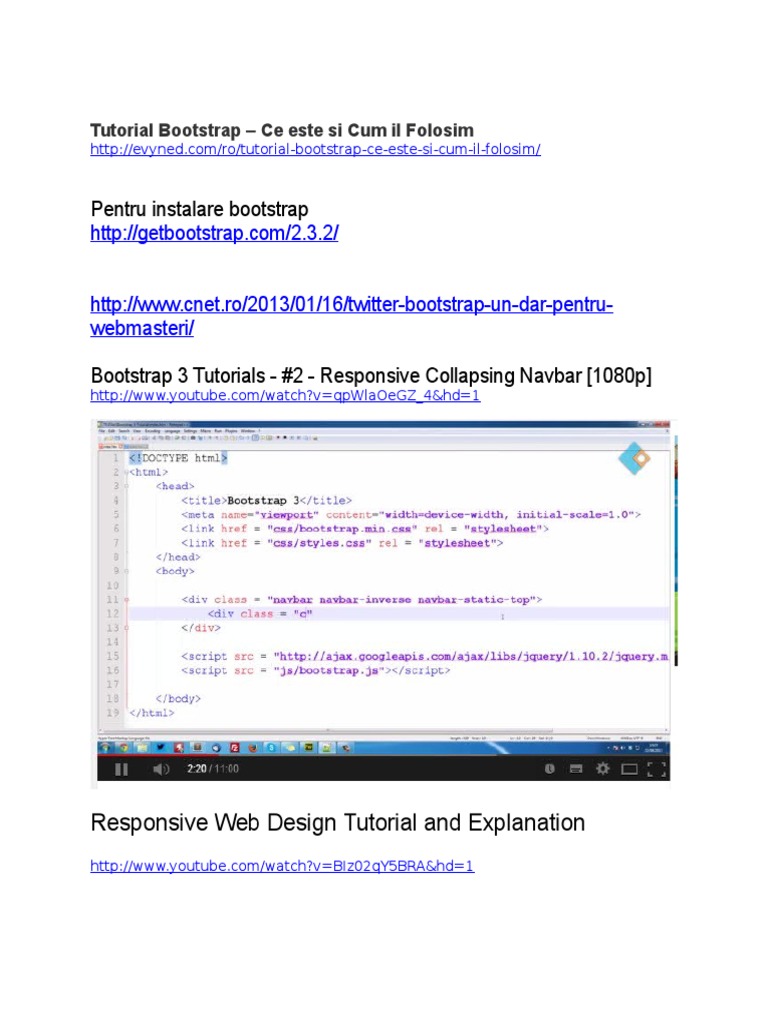Open the YouTube link with BIz02qY5BRA
Viewport: 768px width, 1024px height.
(x=282, y=865)
